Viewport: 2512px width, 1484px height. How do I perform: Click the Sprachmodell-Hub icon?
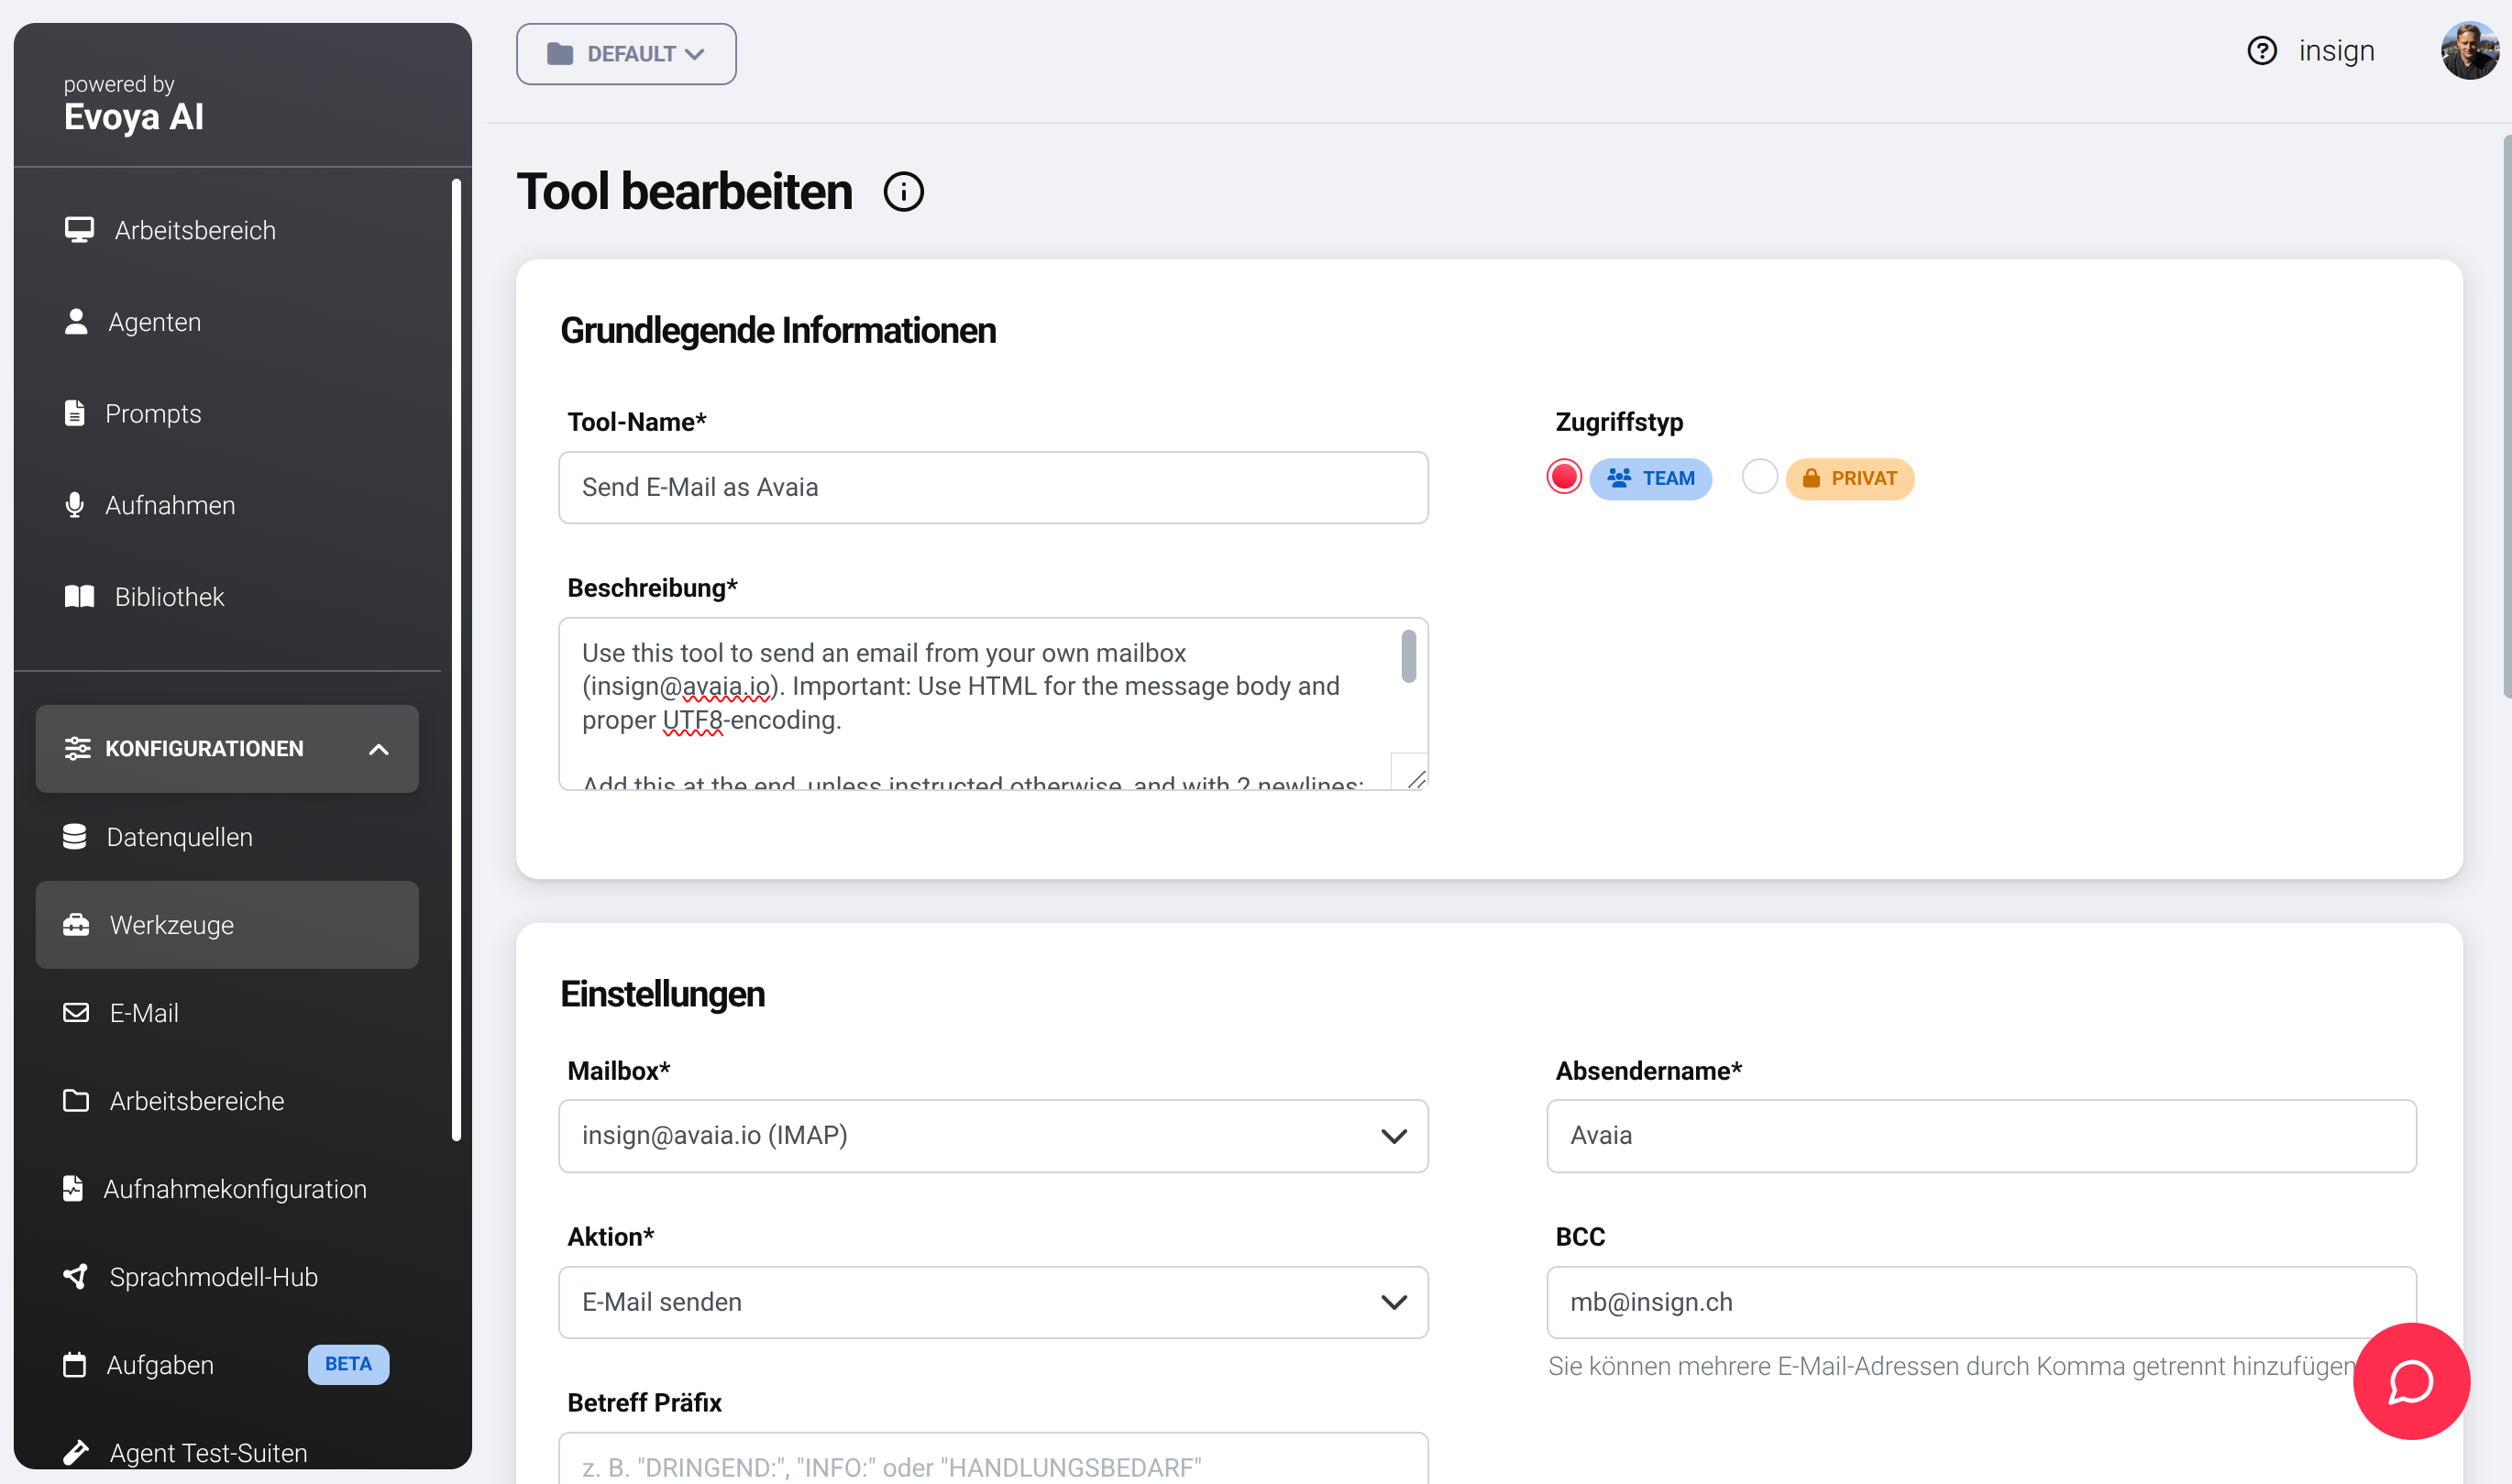pos(75,1277)
